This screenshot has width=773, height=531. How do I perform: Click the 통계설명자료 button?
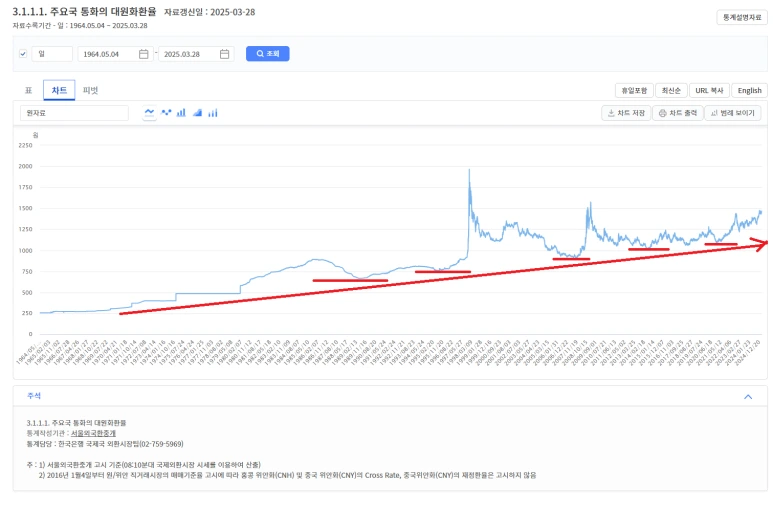point(742,17)
